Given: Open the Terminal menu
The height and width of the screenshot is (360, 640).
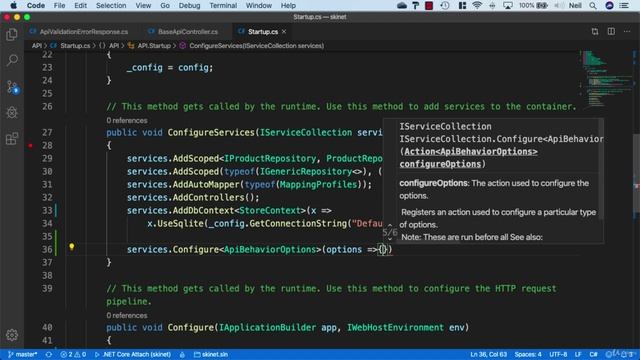Looking at the screenshot, I should coord(223,5).
